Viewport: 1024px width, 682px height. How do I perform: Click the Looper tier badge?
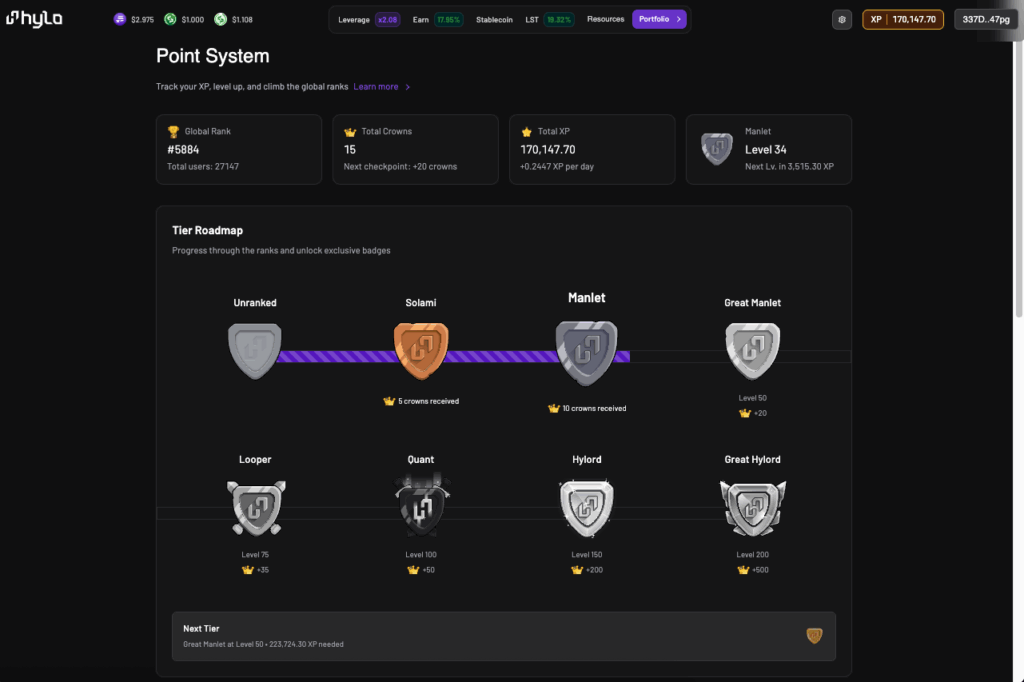click(255, 507)
